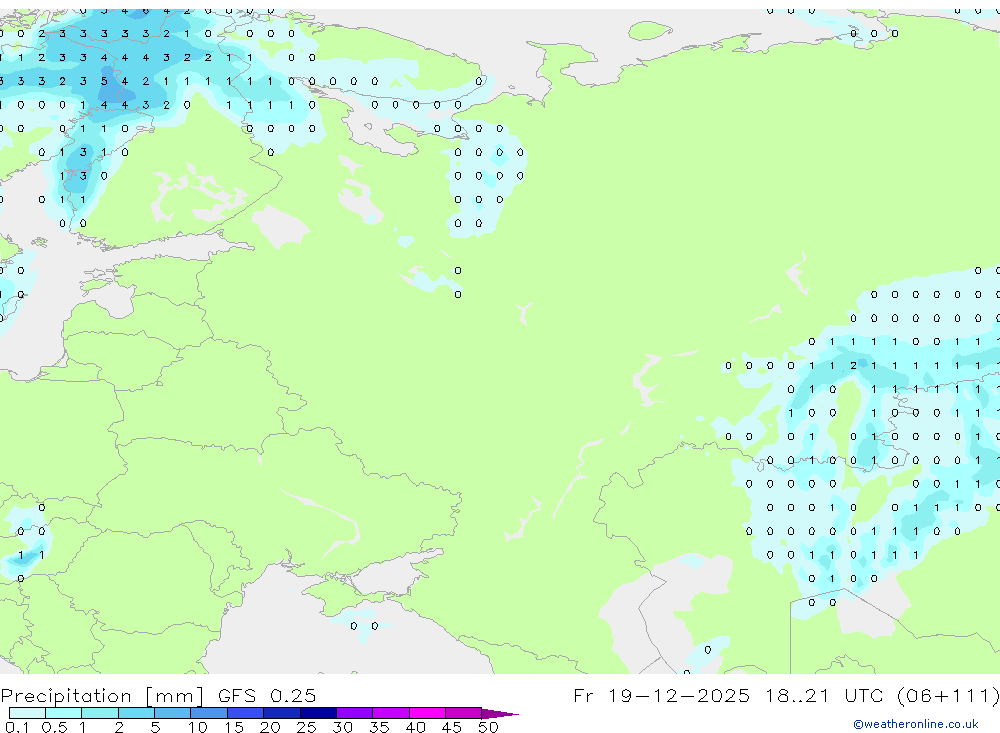Pick the 25–30 mm navy legend swatch
This screenshot has width=1000, height=733.
pos(318,713)
